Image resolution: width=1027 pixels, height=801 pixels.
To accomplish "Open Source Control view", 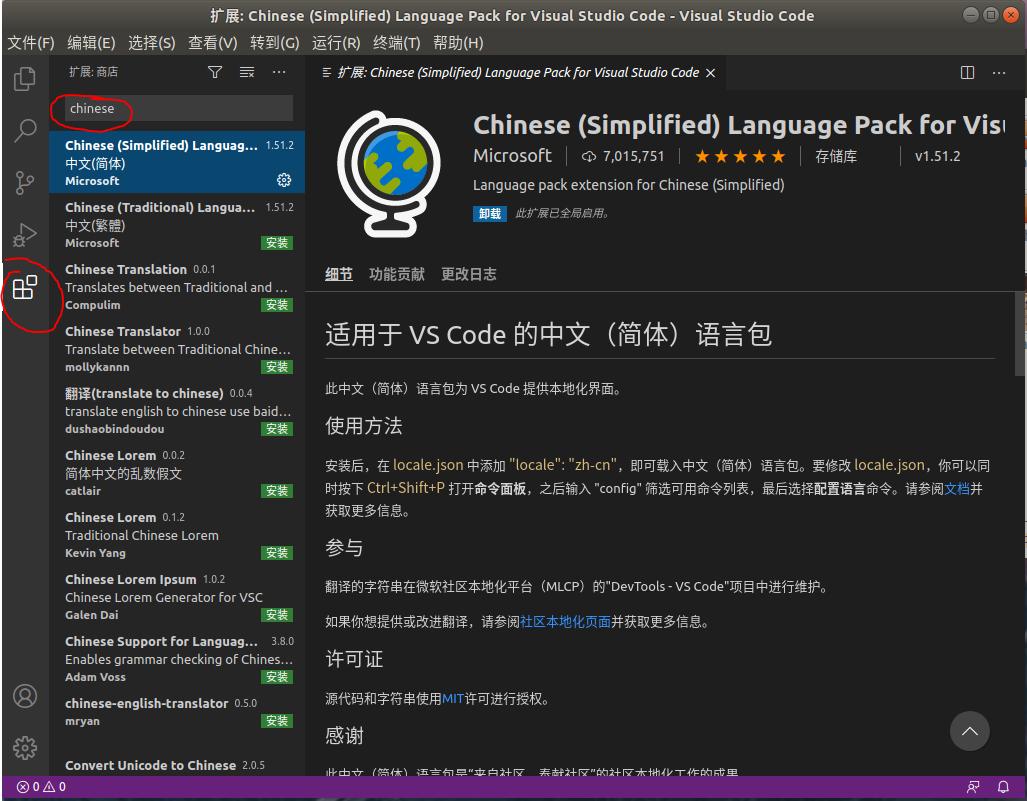I will [x=25, y=183].
